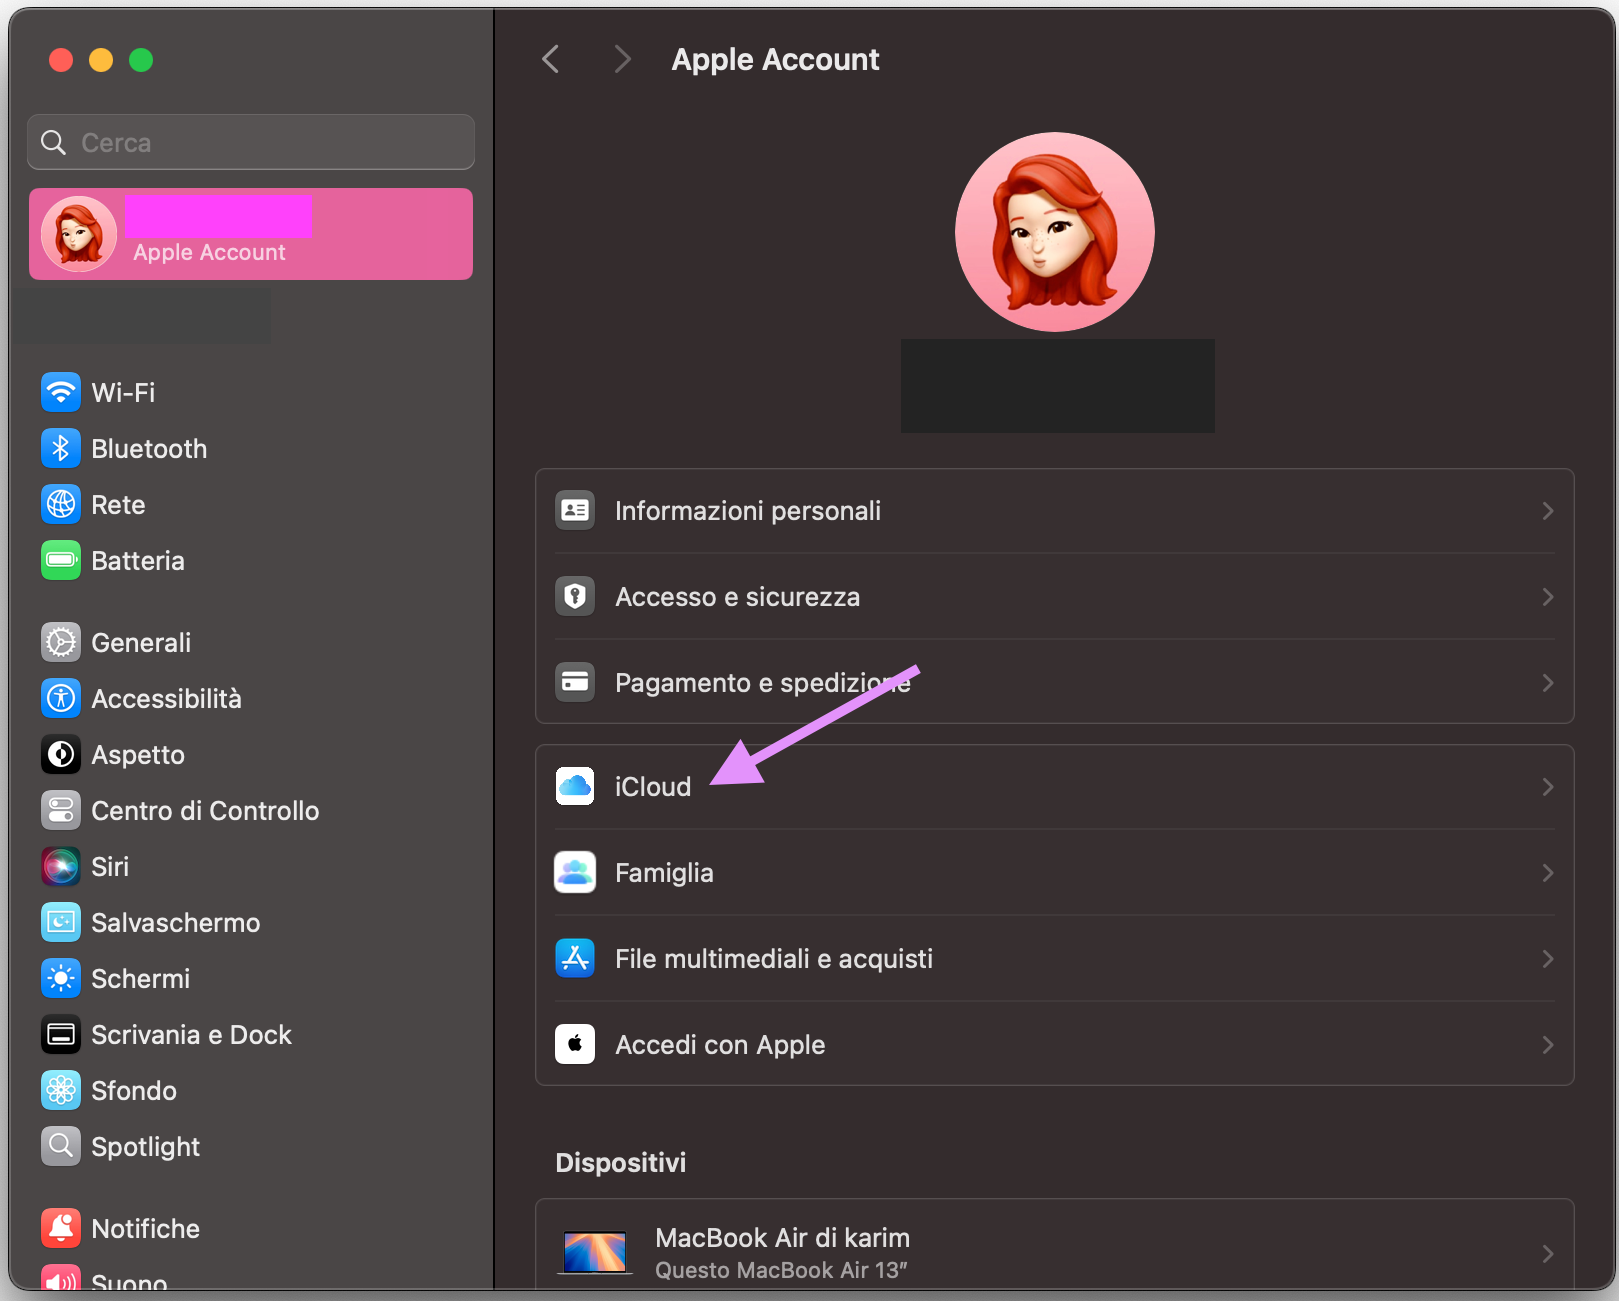Expand the Accesso e sicurezza chevron
Screen dimensions: 1619x1301
(x=1546, y=596)
